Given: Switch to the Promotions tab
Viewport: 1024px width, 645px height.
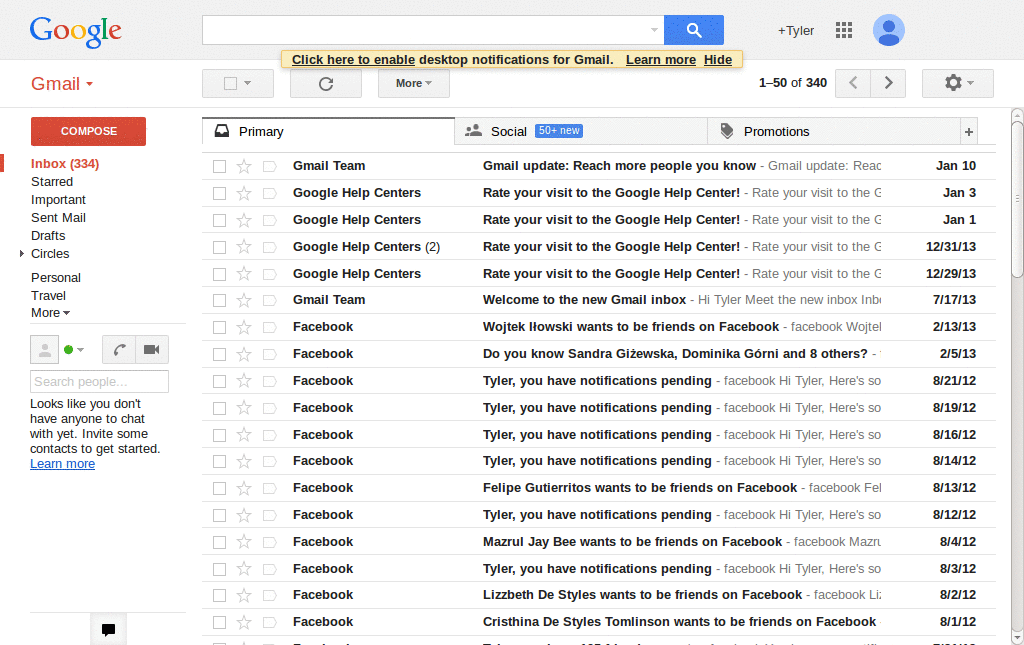Looking at the screenshot, I should (834, 132).
